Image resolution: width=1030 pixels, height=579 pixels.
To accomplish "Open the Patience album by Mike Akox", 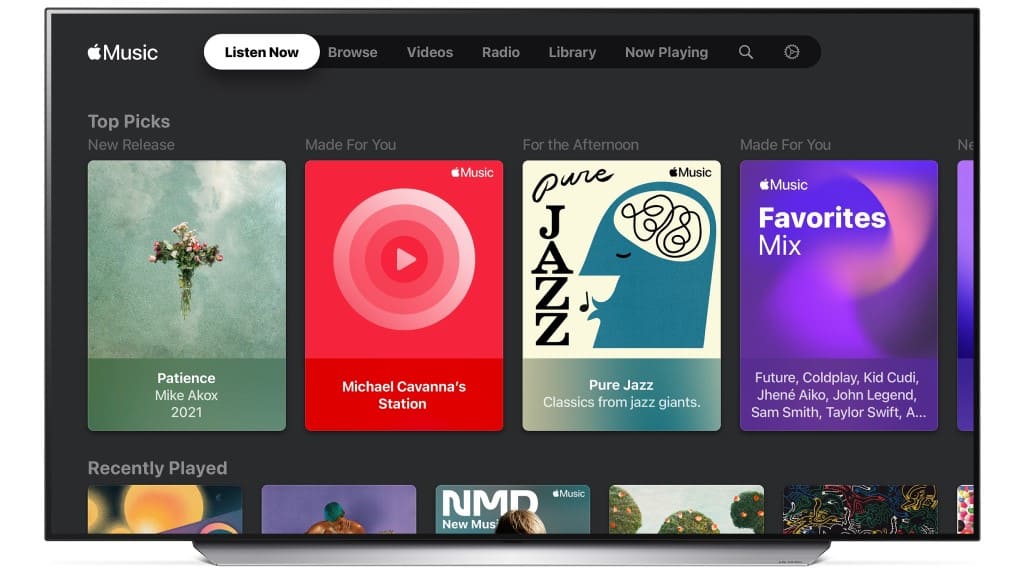I will 186,295.
